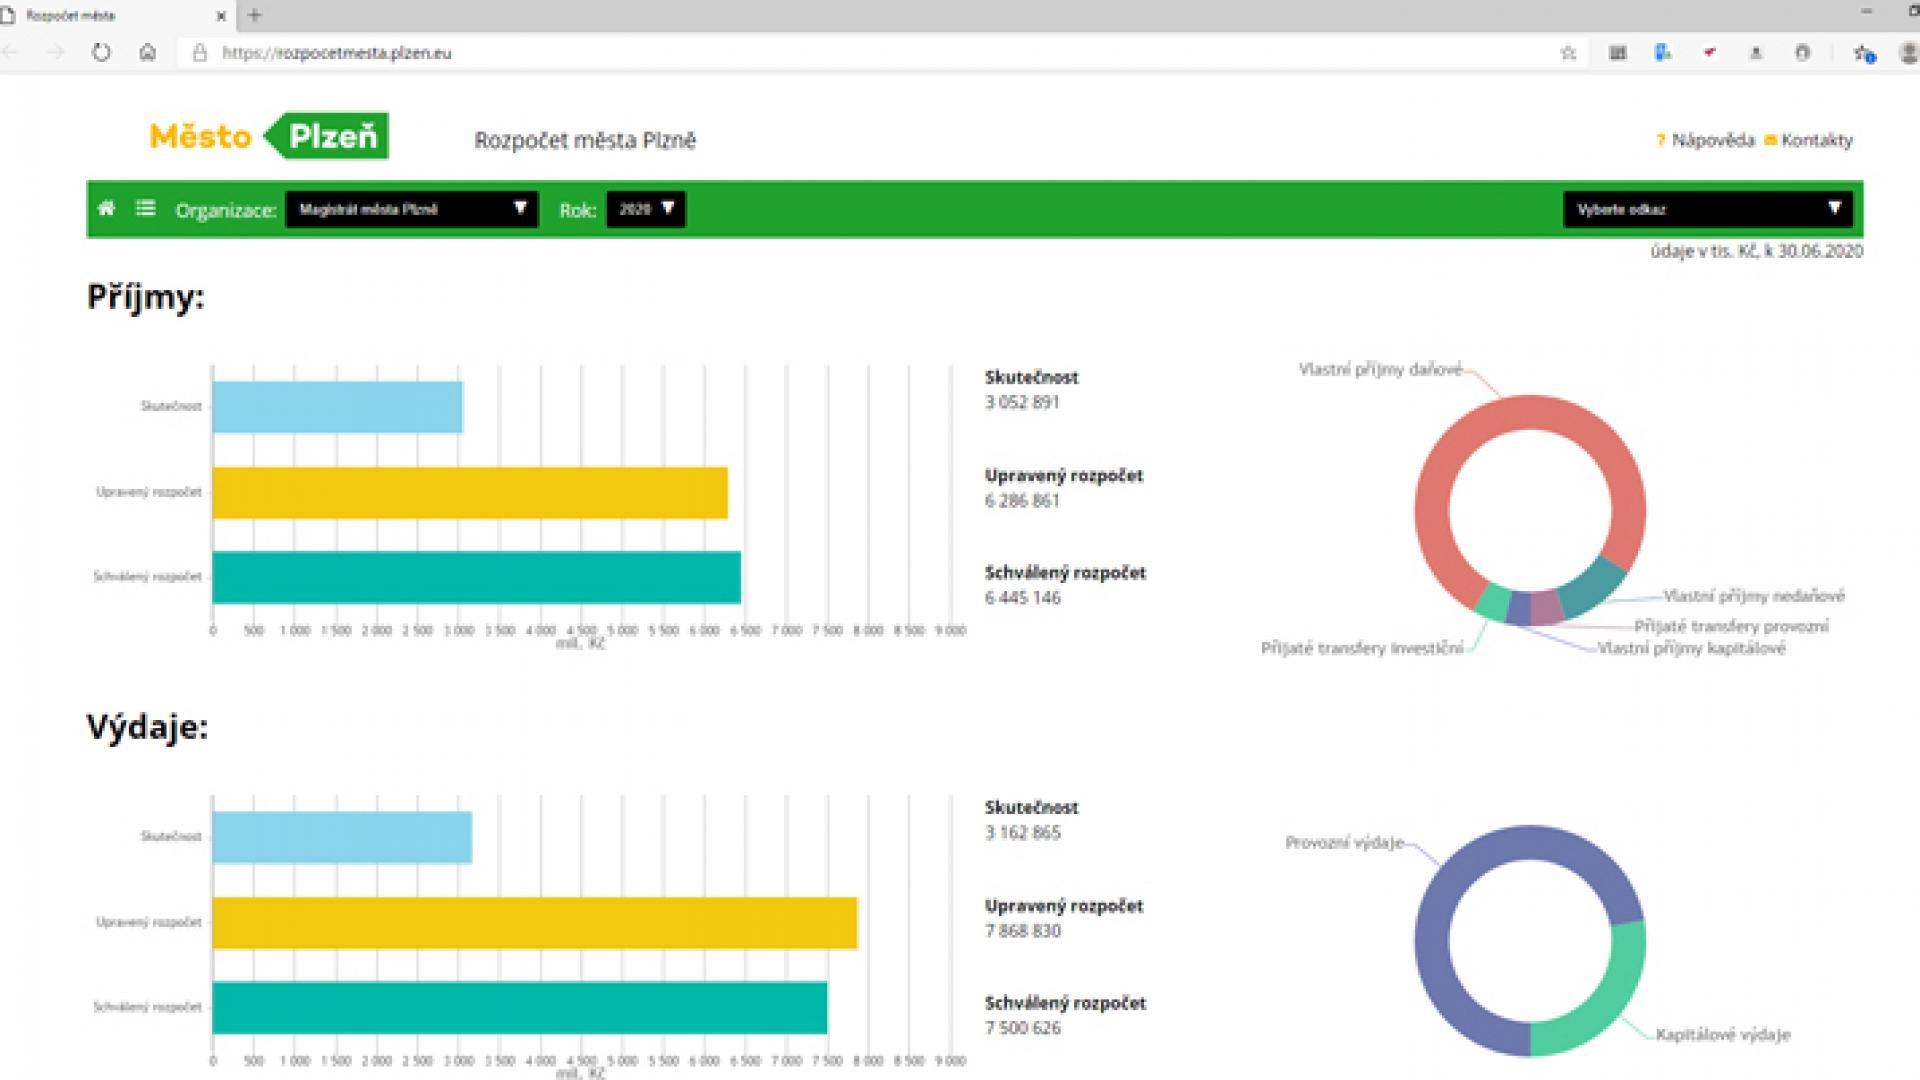The width and height of the screenshot is (1920, 1080).
Task: Click the home icon in green navigation bar
Action: 106,208
